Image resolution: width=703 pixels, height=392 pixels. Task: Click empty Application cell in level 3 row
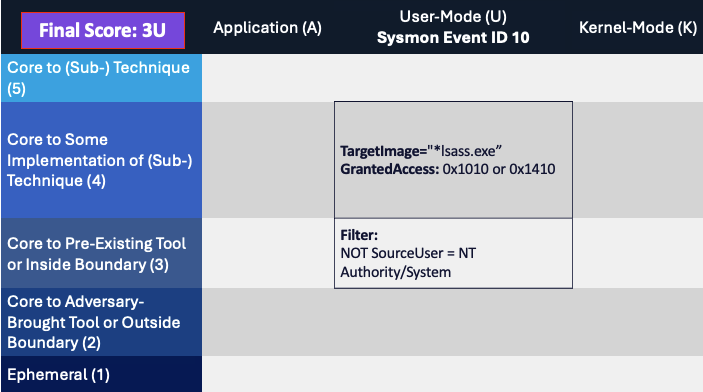point(268,253)
